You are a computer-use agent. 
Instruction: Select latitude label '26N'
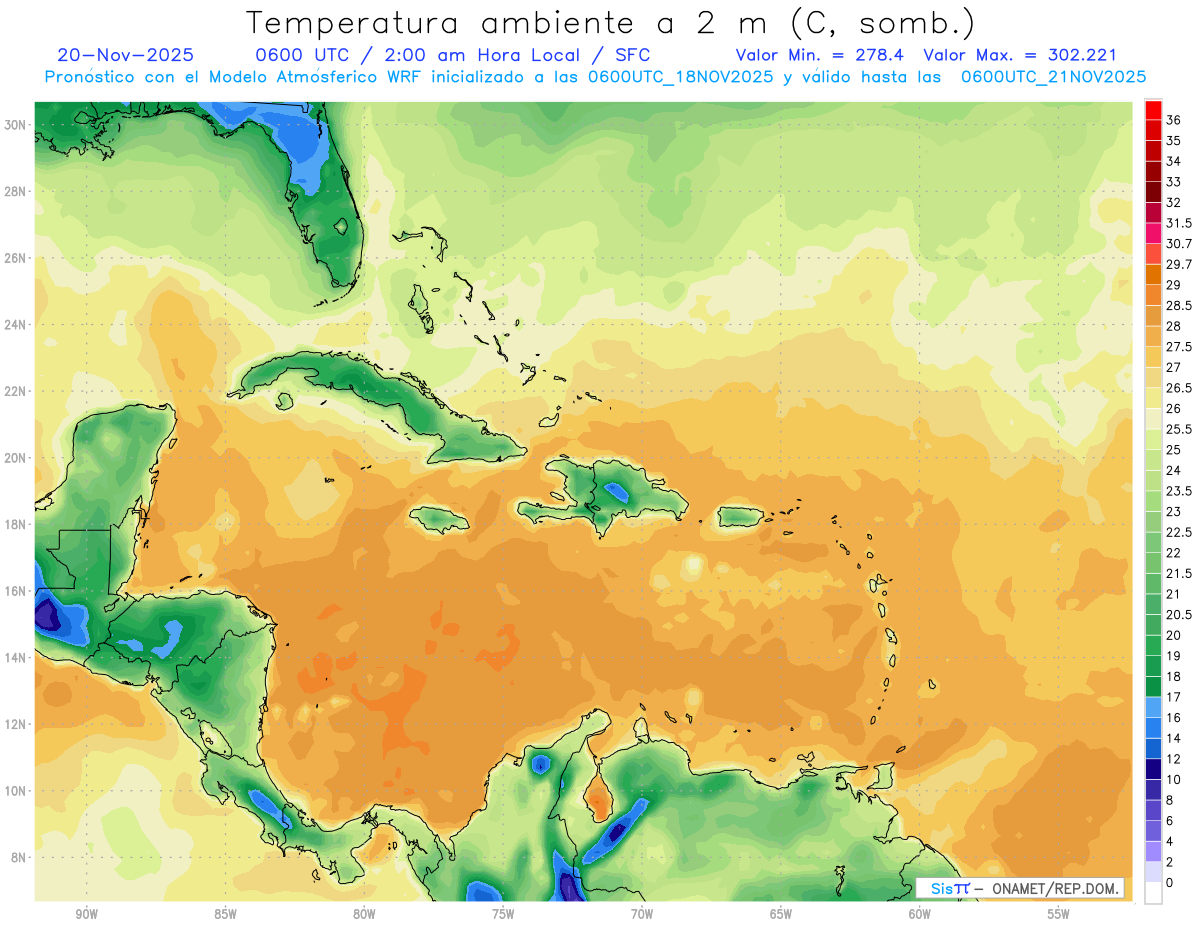point(15,258)
